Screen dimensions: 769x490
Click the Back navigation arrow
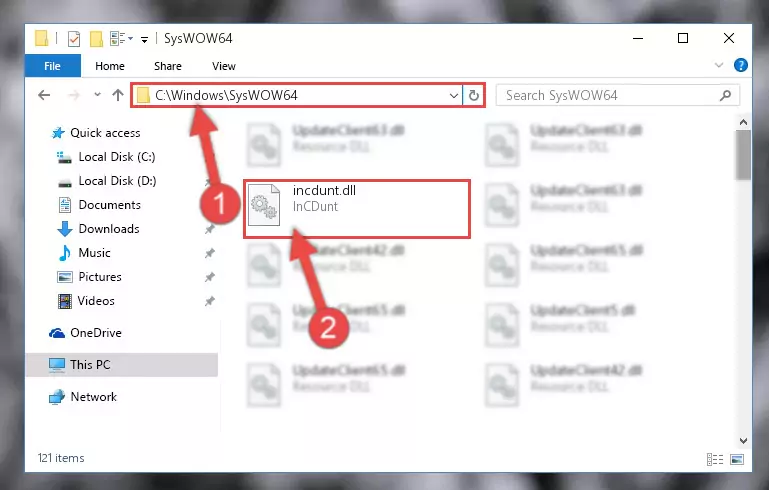coord(44,95)
